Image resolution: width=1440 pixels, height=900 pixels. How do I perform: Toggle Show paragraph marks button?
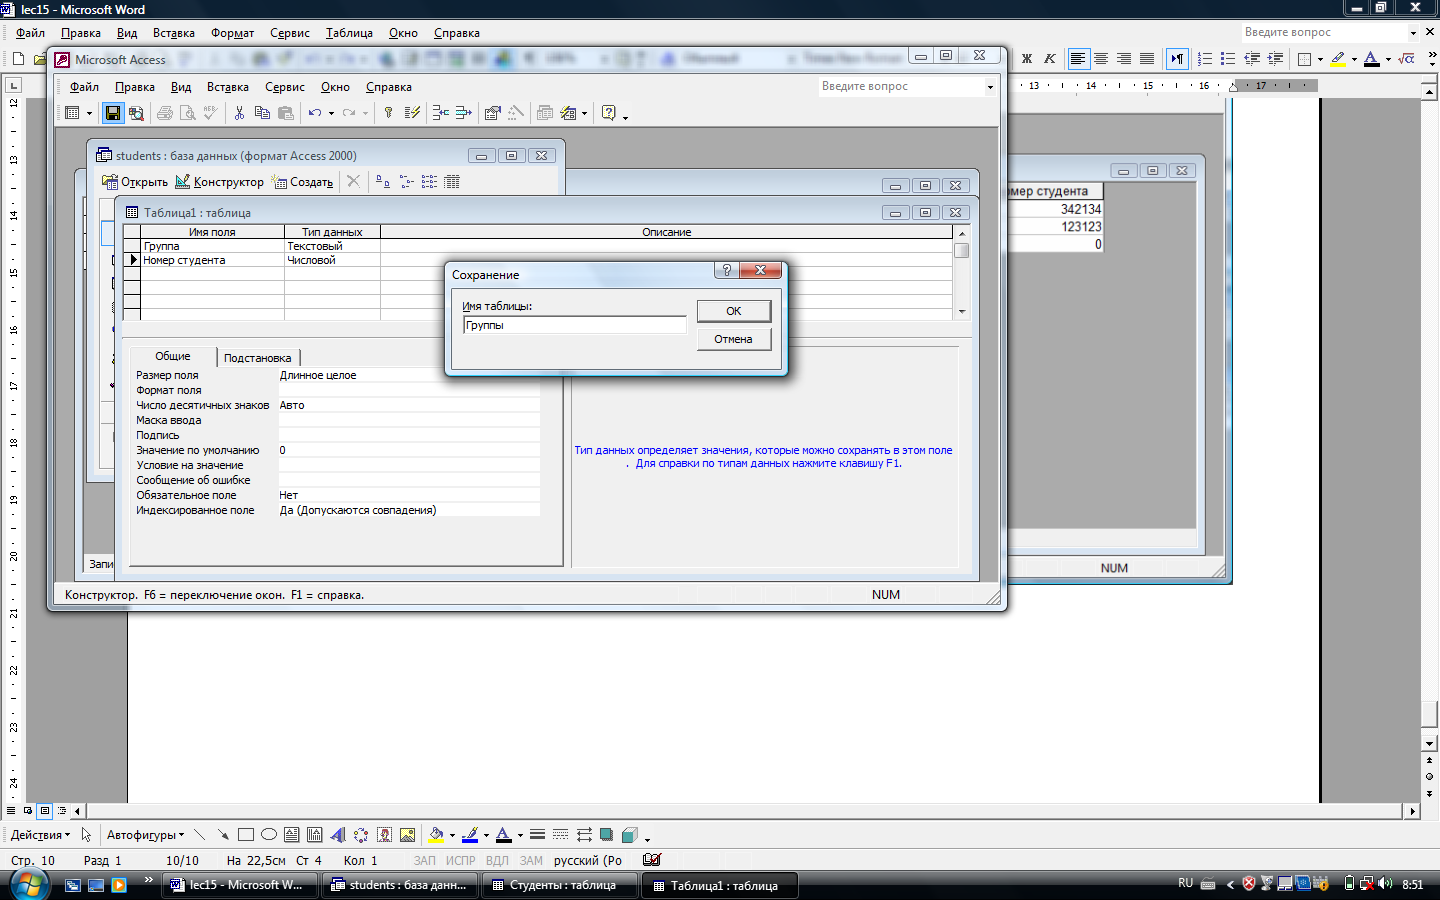pyautogui.click(x=1177, y=59)
